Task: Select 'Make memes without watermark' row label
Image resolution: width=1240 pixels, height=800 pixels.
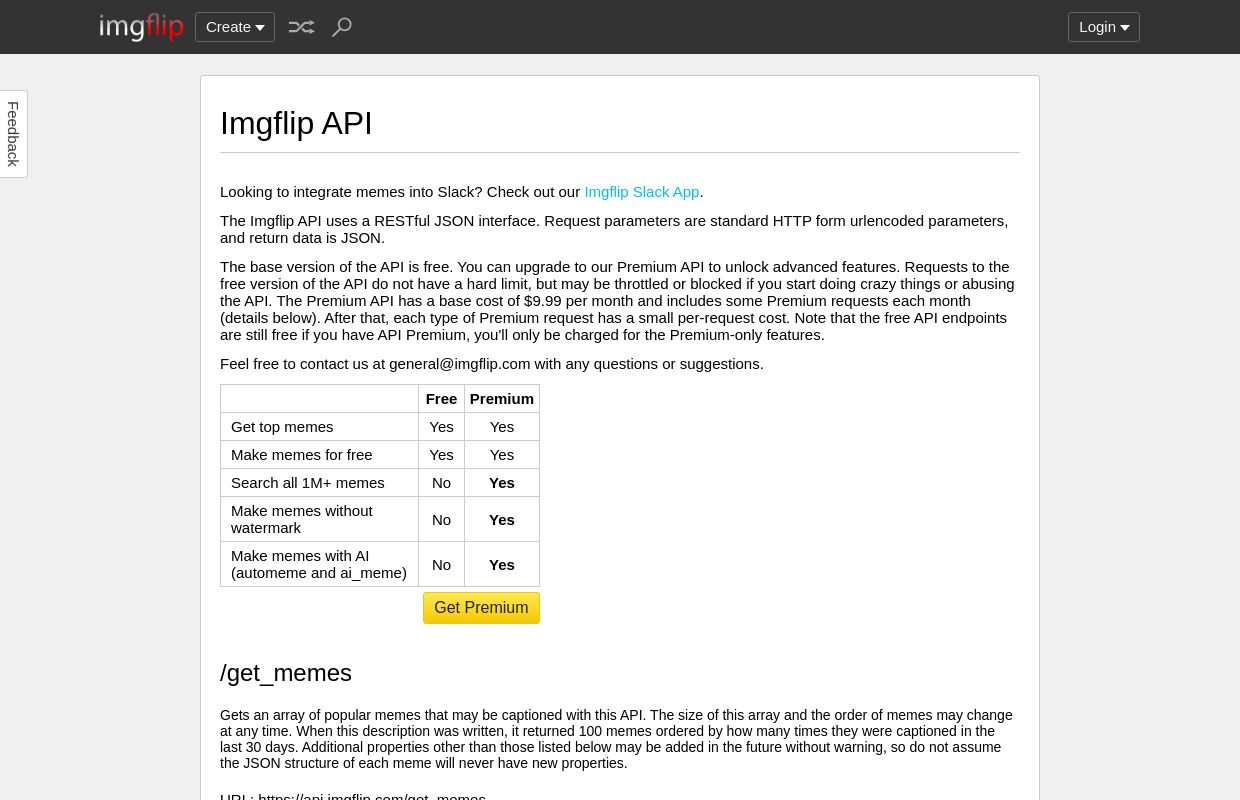Action: (x=302, y=519)
